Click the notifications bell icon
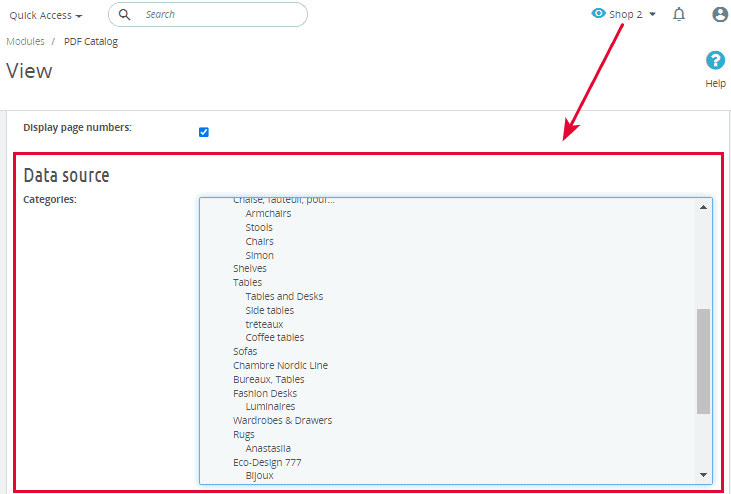 [679, 15]
